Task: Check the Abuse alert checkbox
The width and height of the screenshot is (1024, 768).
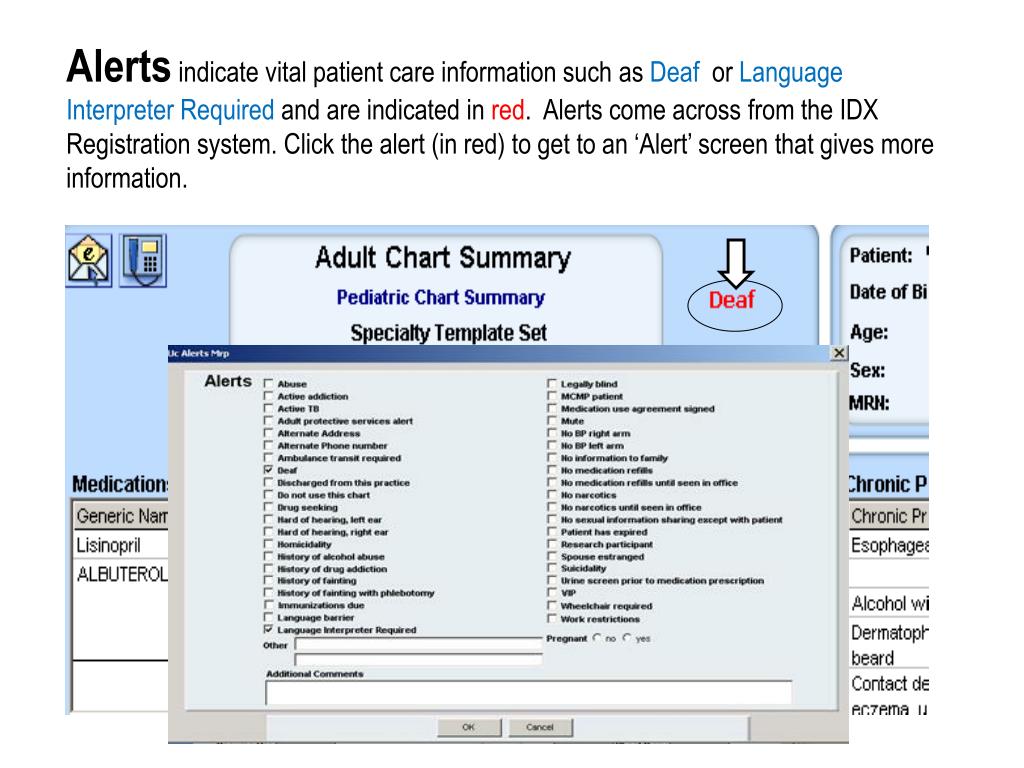Action: (268, 383)
